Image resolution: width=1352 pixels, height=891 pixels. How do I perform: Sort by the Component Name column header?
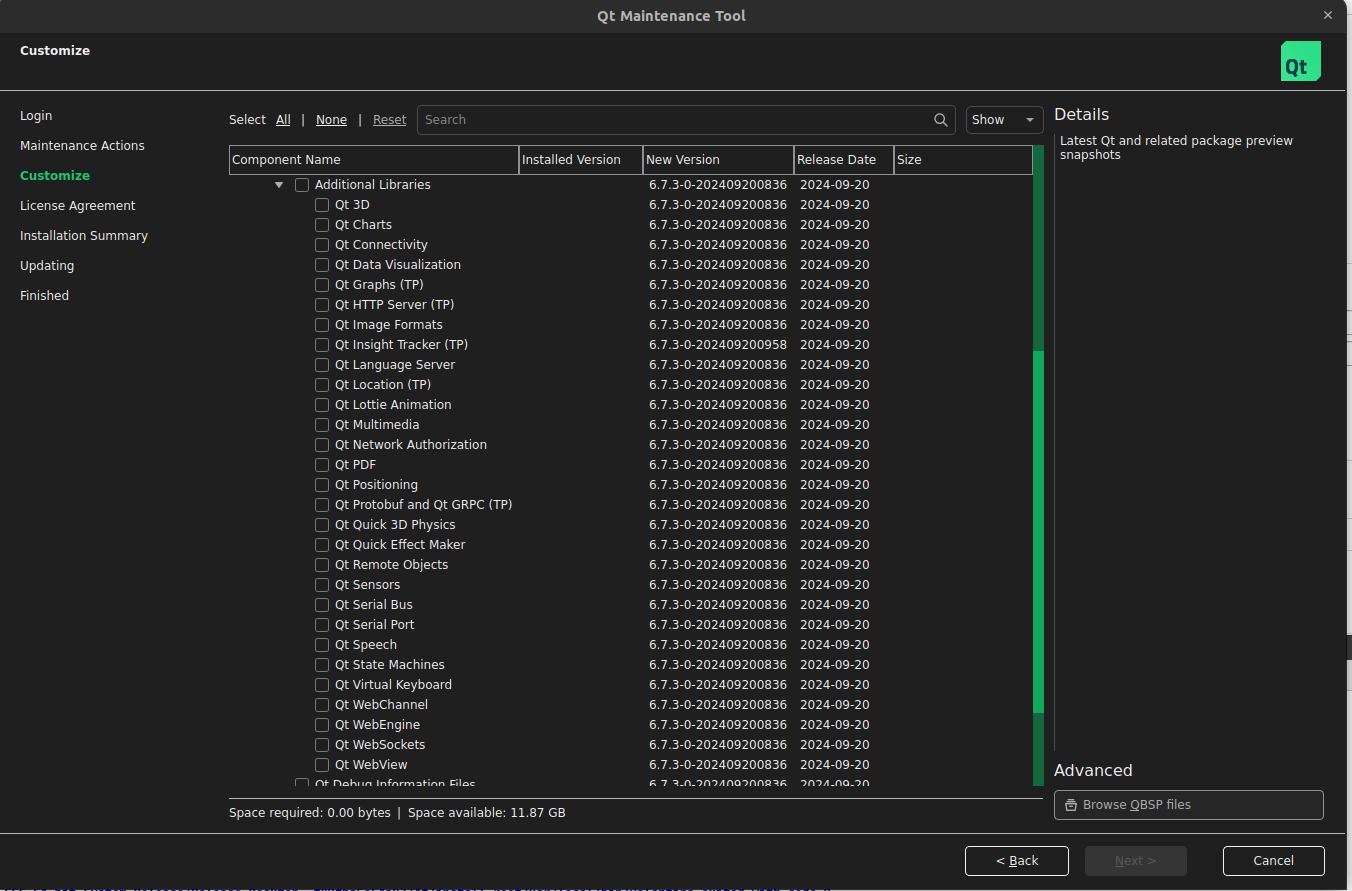(x=373, y=160)
